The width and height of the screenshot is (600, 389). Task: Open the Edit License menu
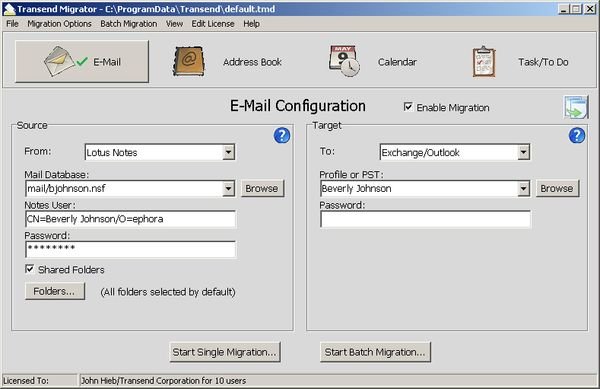(213, 24)
